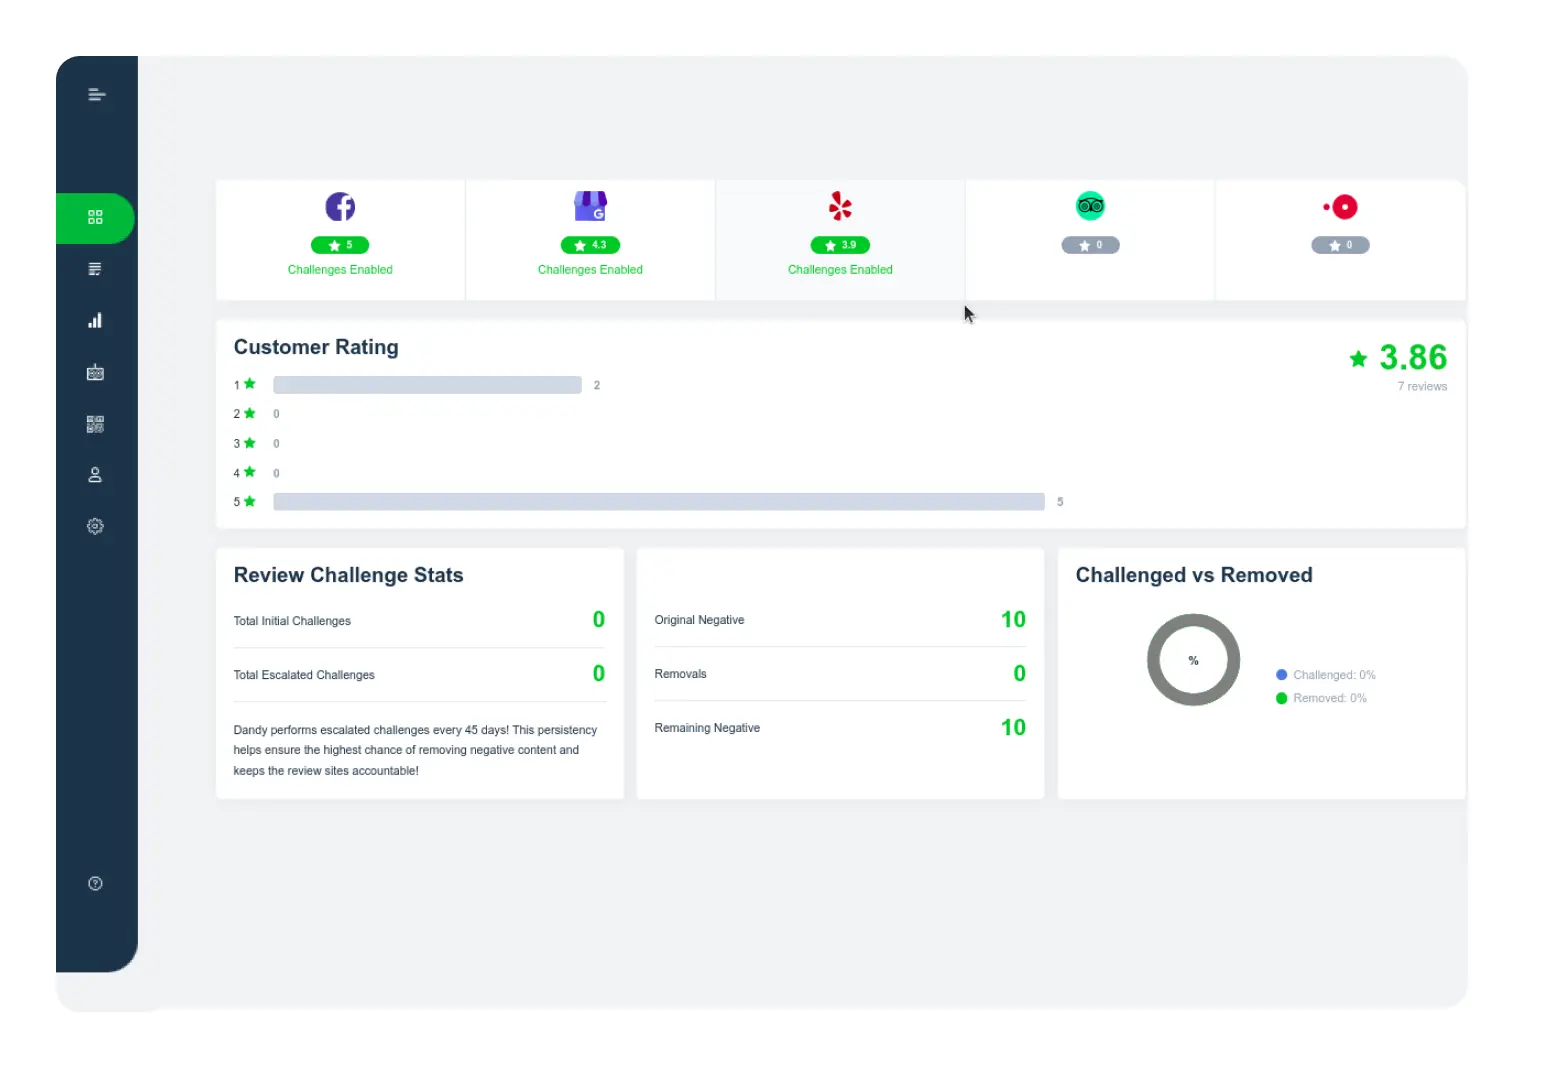Viewport: 1544px width, 1072px height.
Task: Open the user profile icon in sidebar
Action: pos(95,475)
